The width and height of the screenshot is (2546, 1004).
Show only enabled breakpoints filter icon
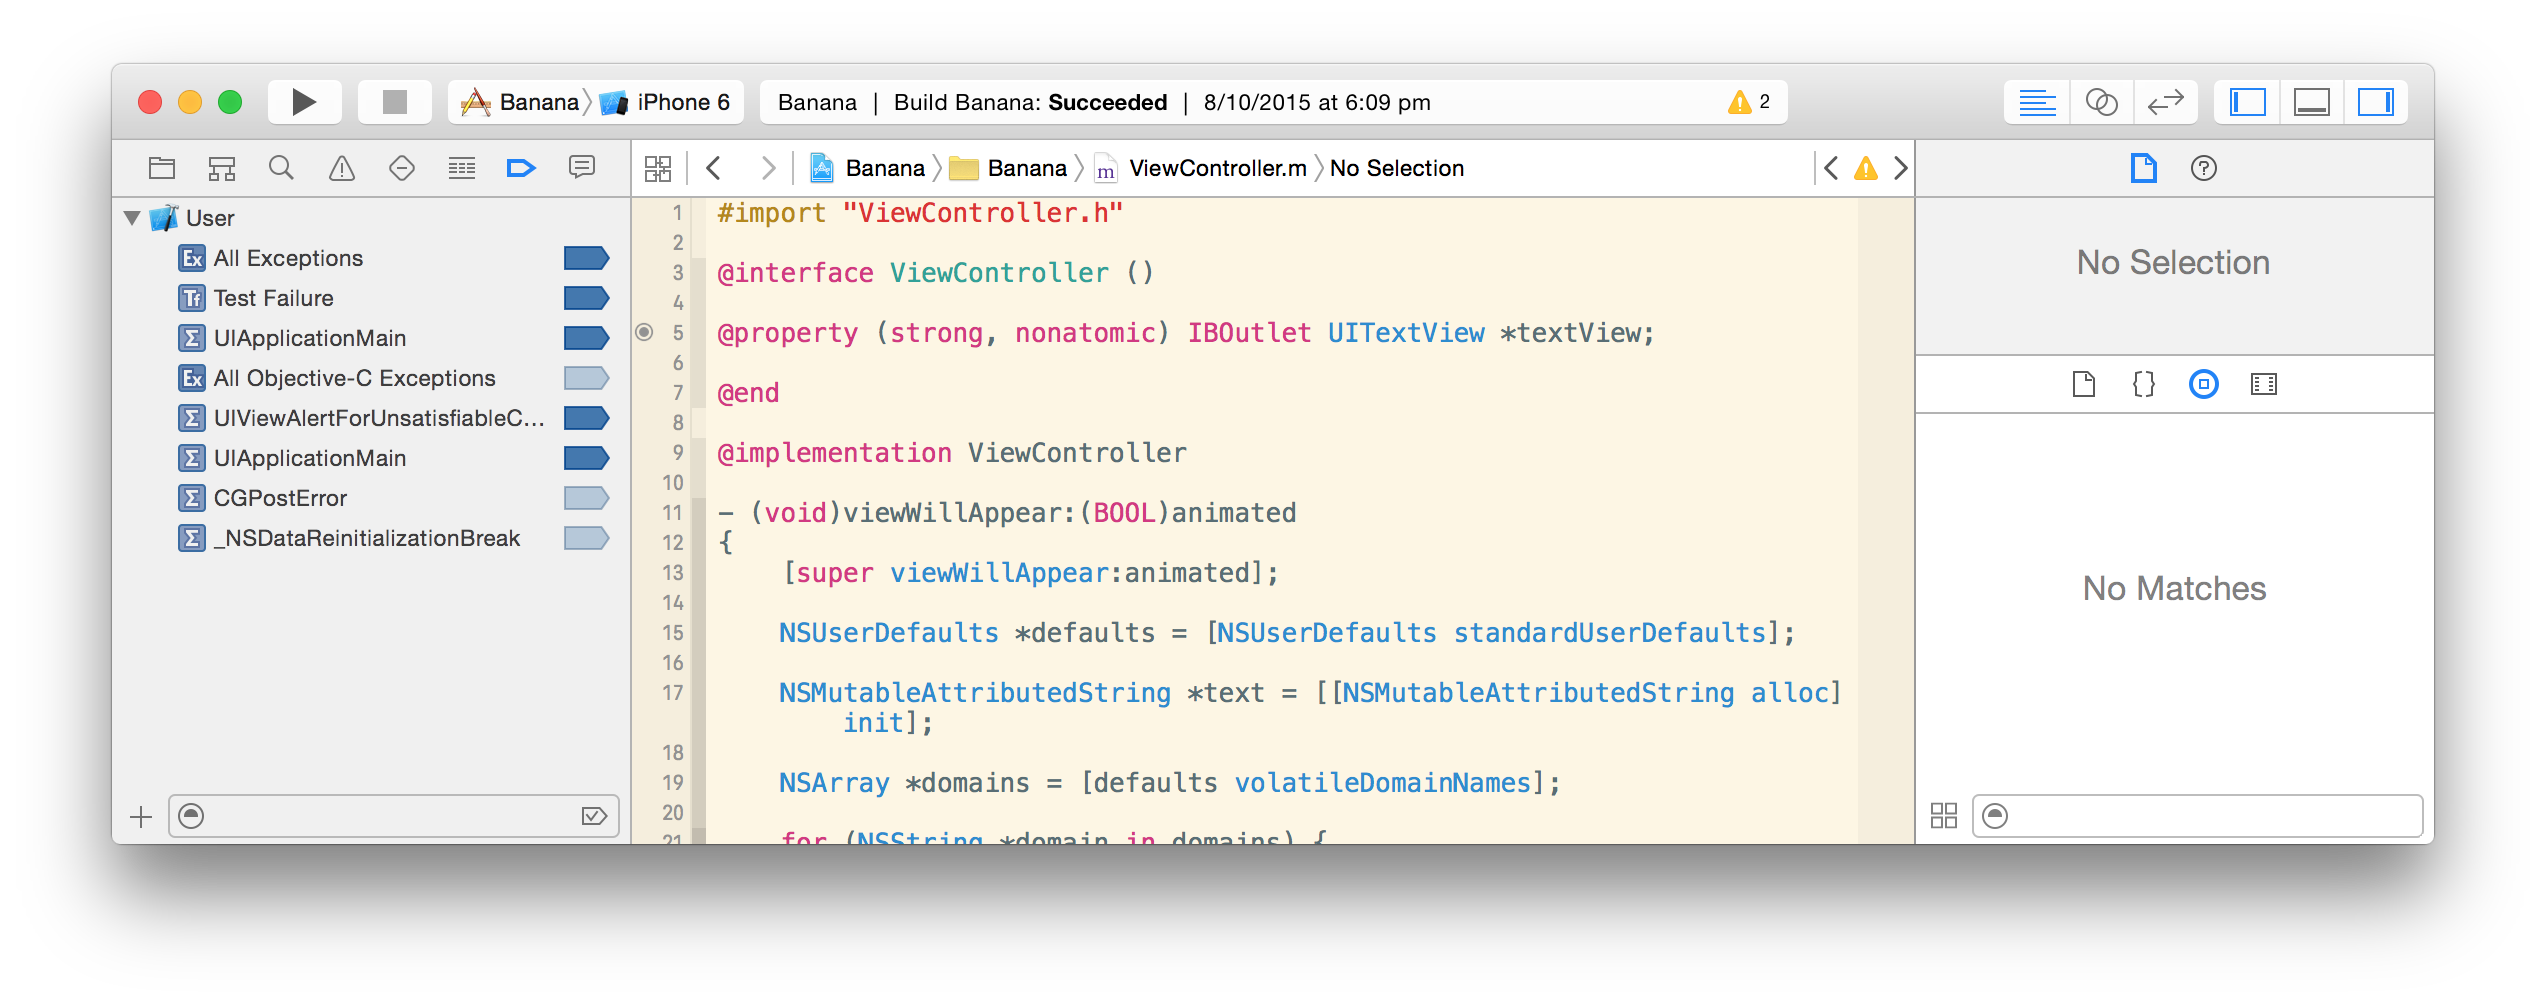(594, 817)
